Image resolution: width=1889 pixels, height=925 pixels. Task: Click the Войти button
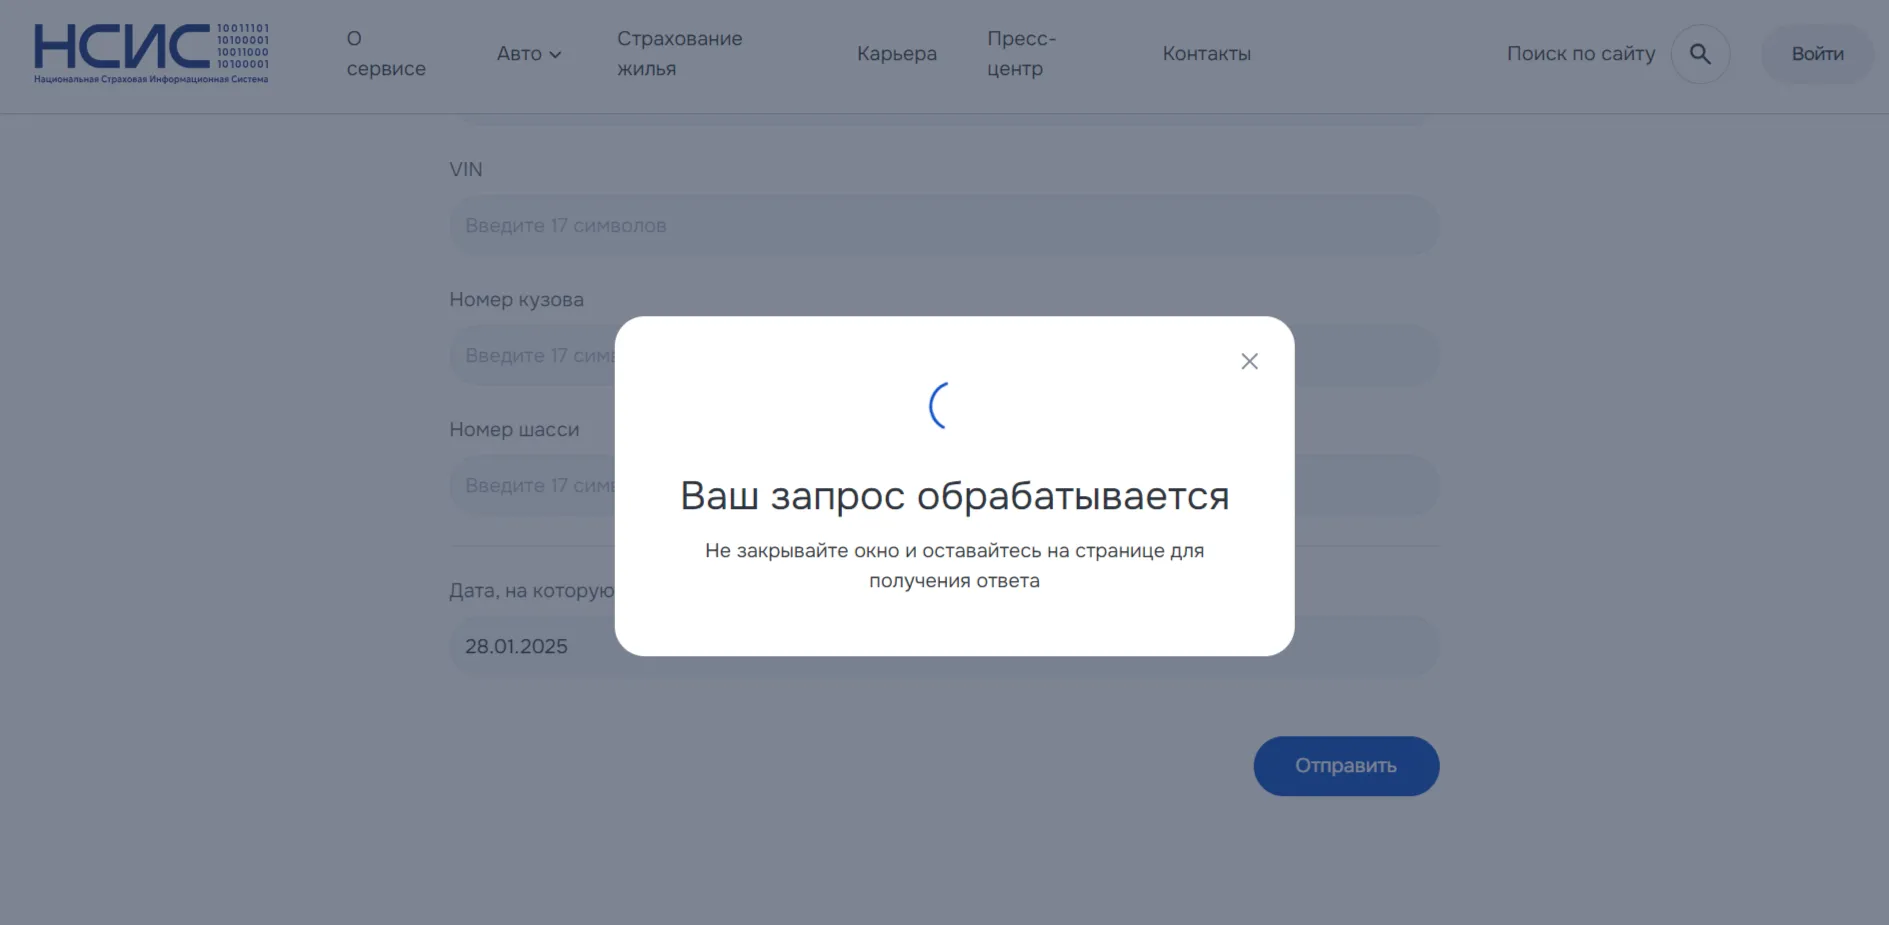[1817, 54]
